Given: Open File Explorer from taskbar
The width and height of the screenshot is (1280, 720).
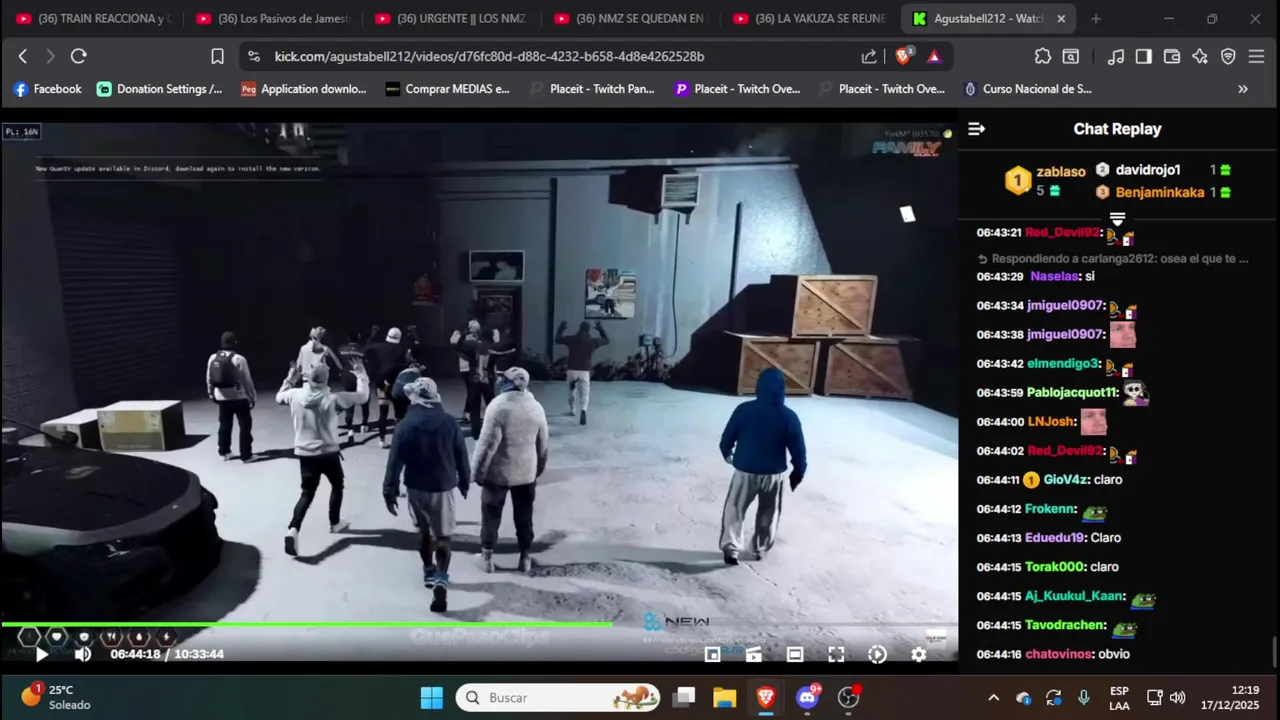Looking at the screenshot, I should pos(725,697).
